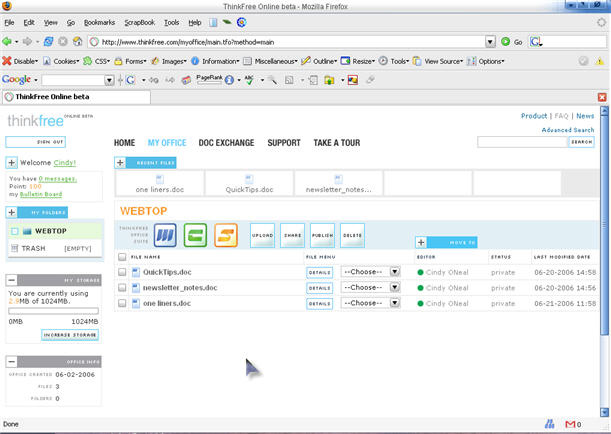Click the Sign Out button

coord(35,142)
